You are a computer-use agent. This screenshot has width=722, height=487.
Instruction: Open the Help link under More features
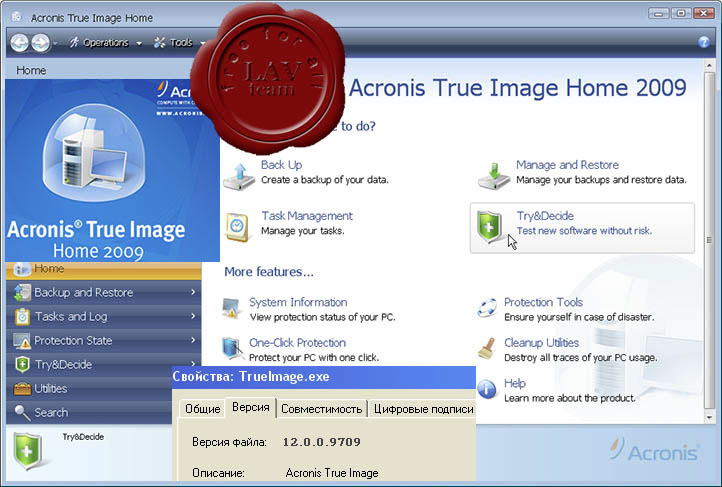(515, 383)
